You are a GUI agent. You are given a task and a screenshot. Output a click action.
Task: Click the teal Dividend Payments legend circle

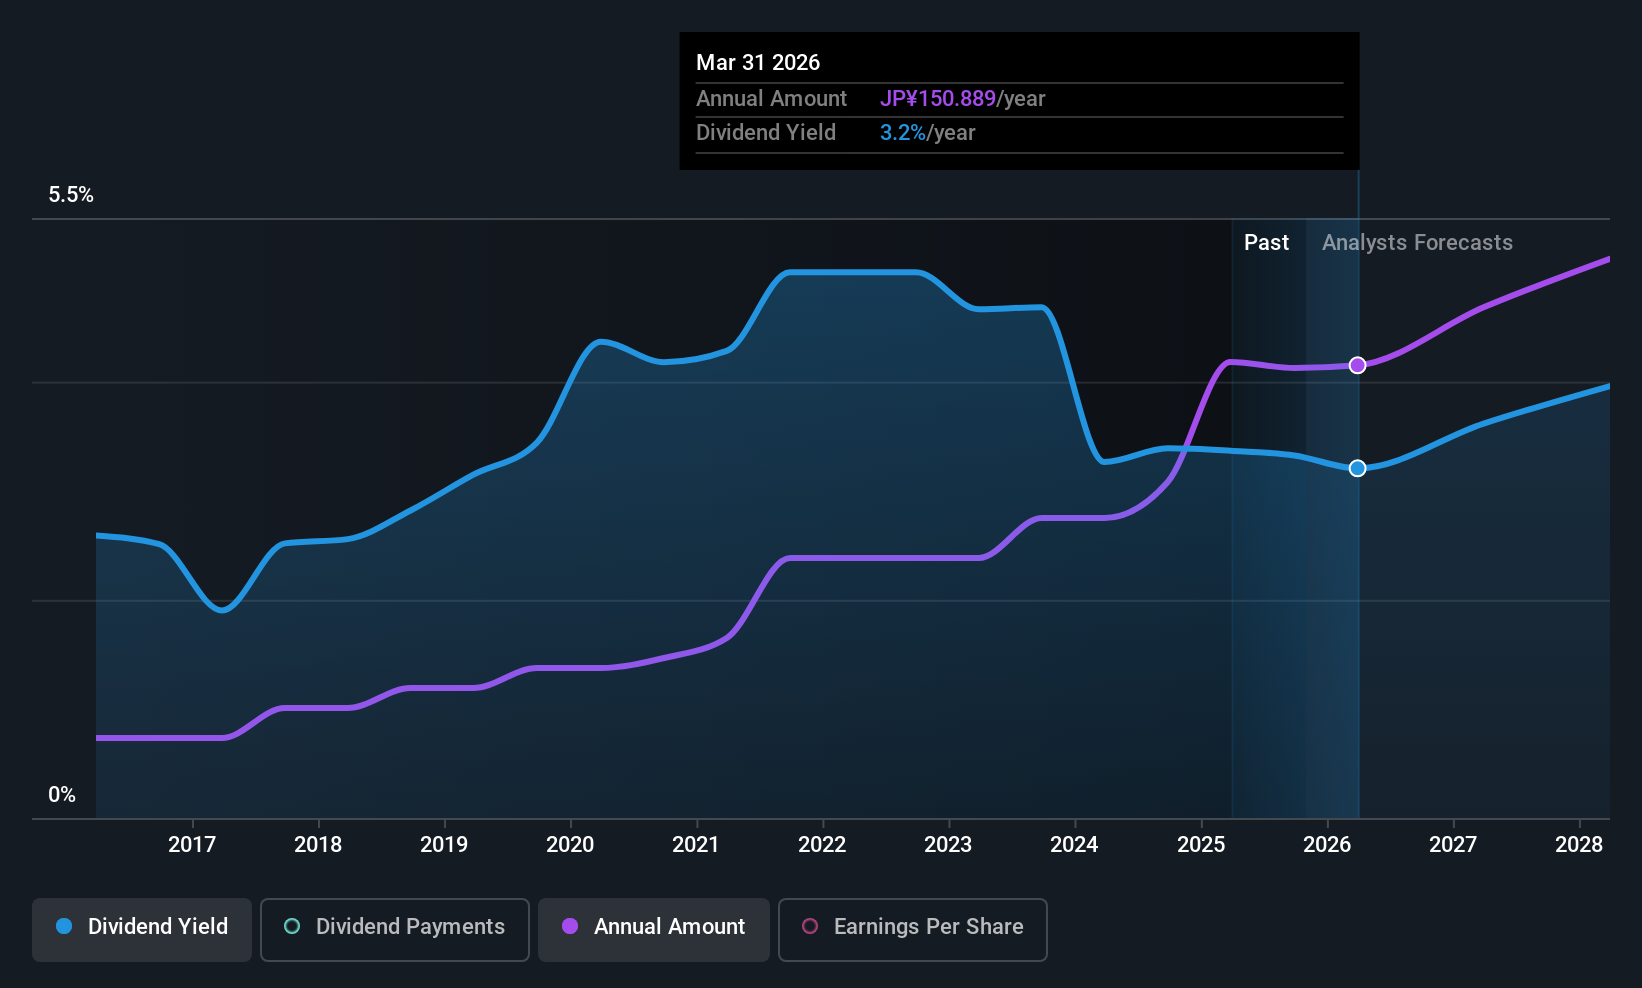click(292, 927)
